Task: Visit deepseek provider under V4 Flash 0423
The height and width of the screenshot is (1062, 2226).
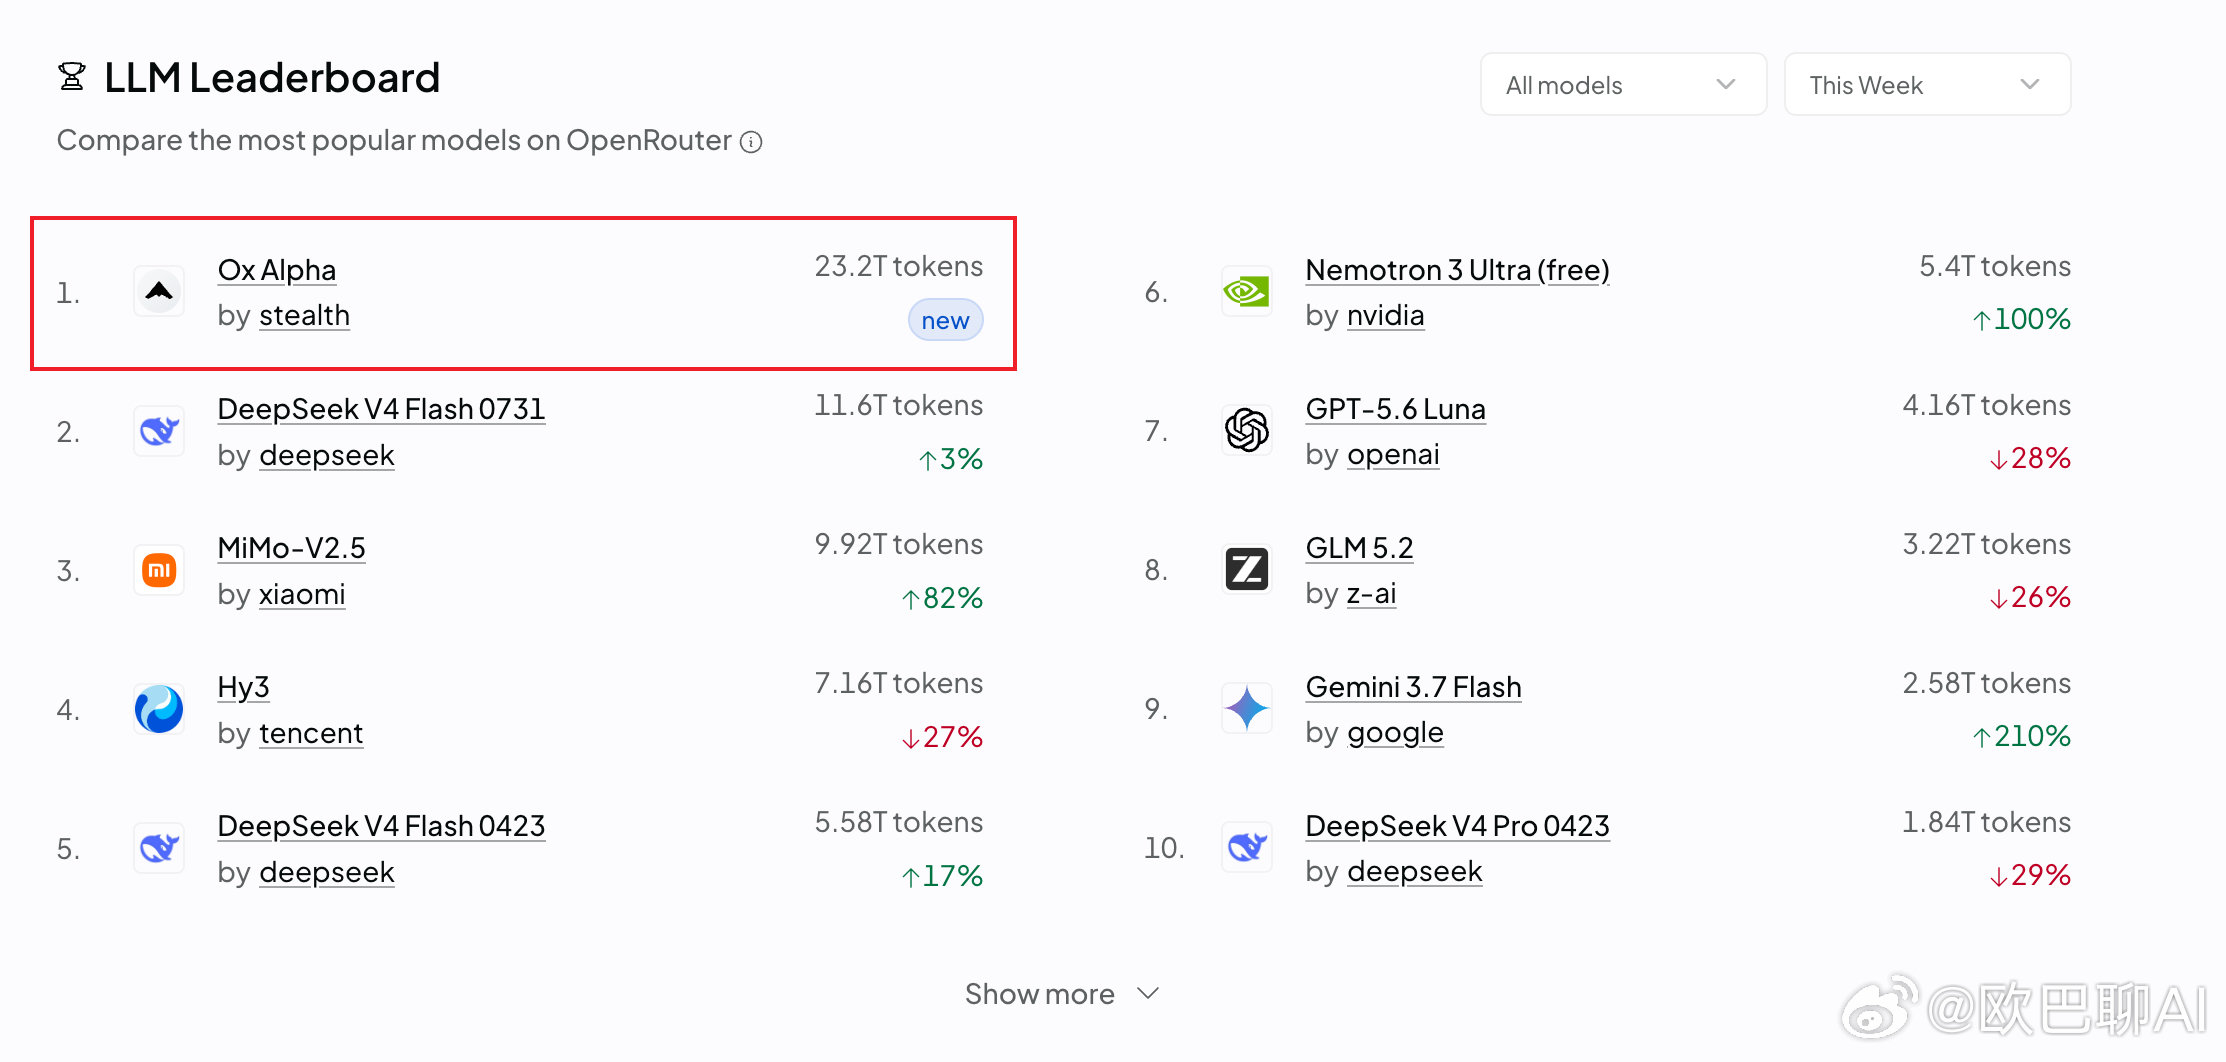Action: pos(327,873)
